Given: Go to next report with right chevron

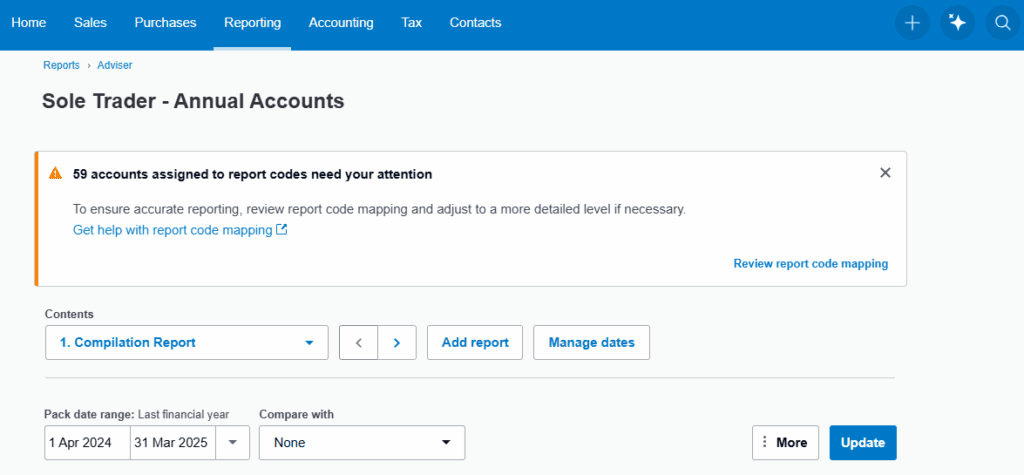Looking at the screenshot, I should tap(397, 342).
